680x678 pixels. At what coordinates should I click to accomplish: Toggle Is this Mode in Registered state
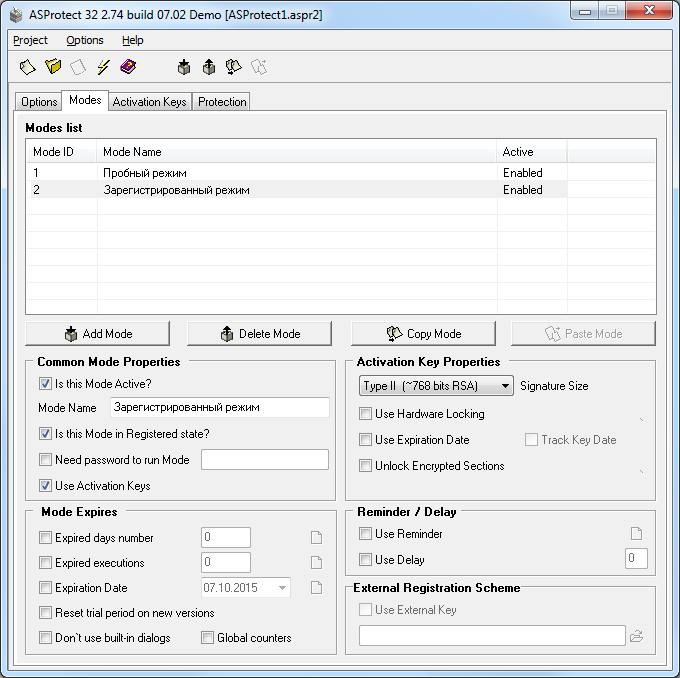[x=45, y=434]
